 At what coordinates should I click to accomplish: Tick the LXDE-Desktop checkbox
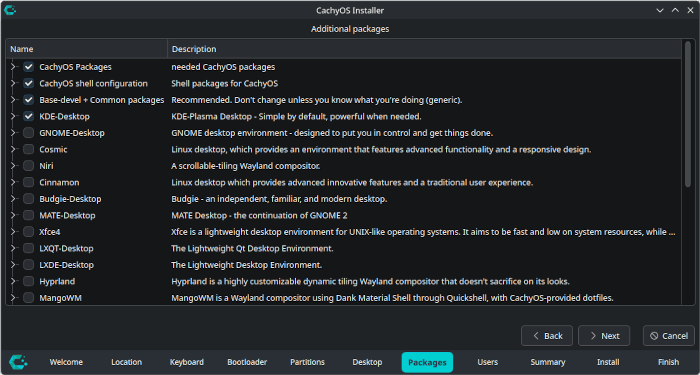tap(29, 265)
